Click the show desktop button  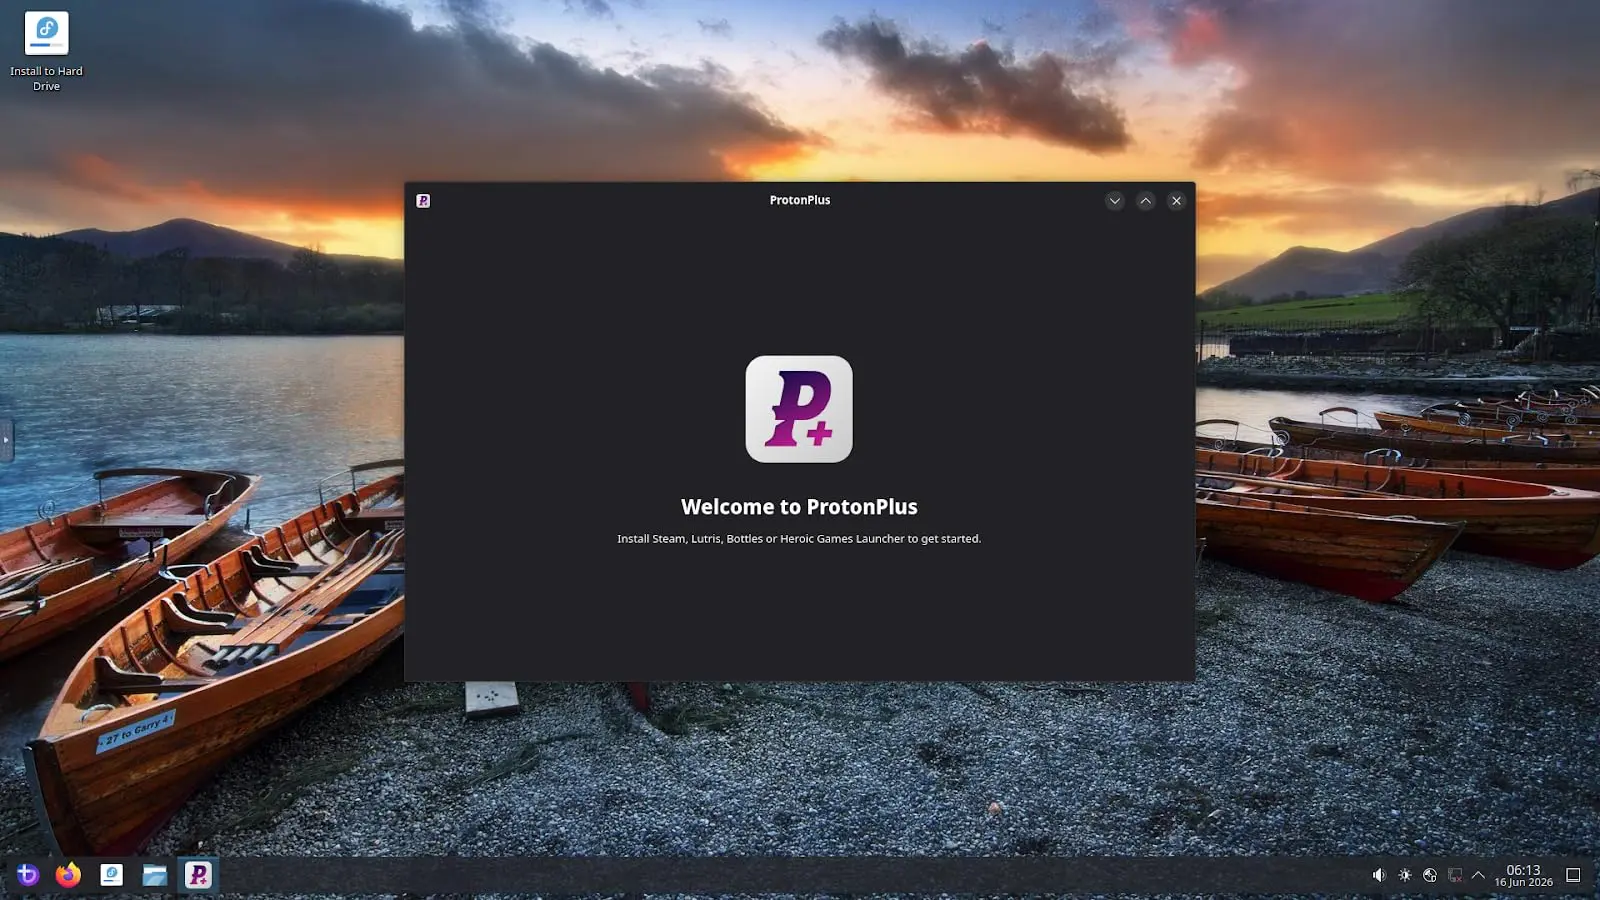point(1573,875)
